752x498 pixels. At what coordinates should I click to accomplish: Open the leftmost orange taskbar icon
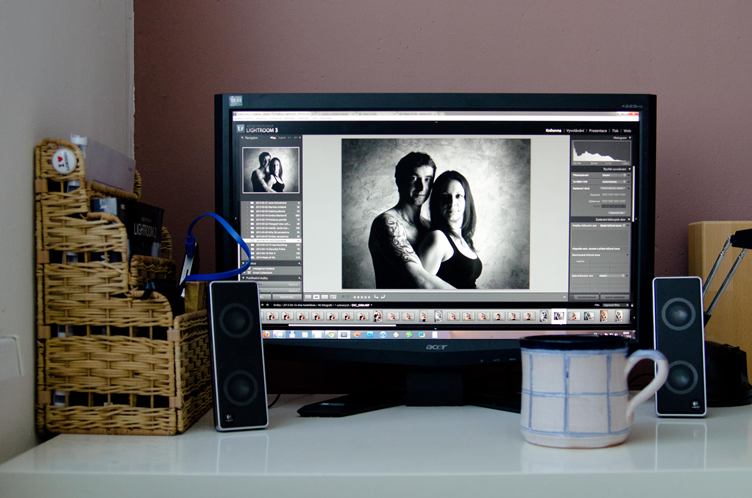coord(267,334)
